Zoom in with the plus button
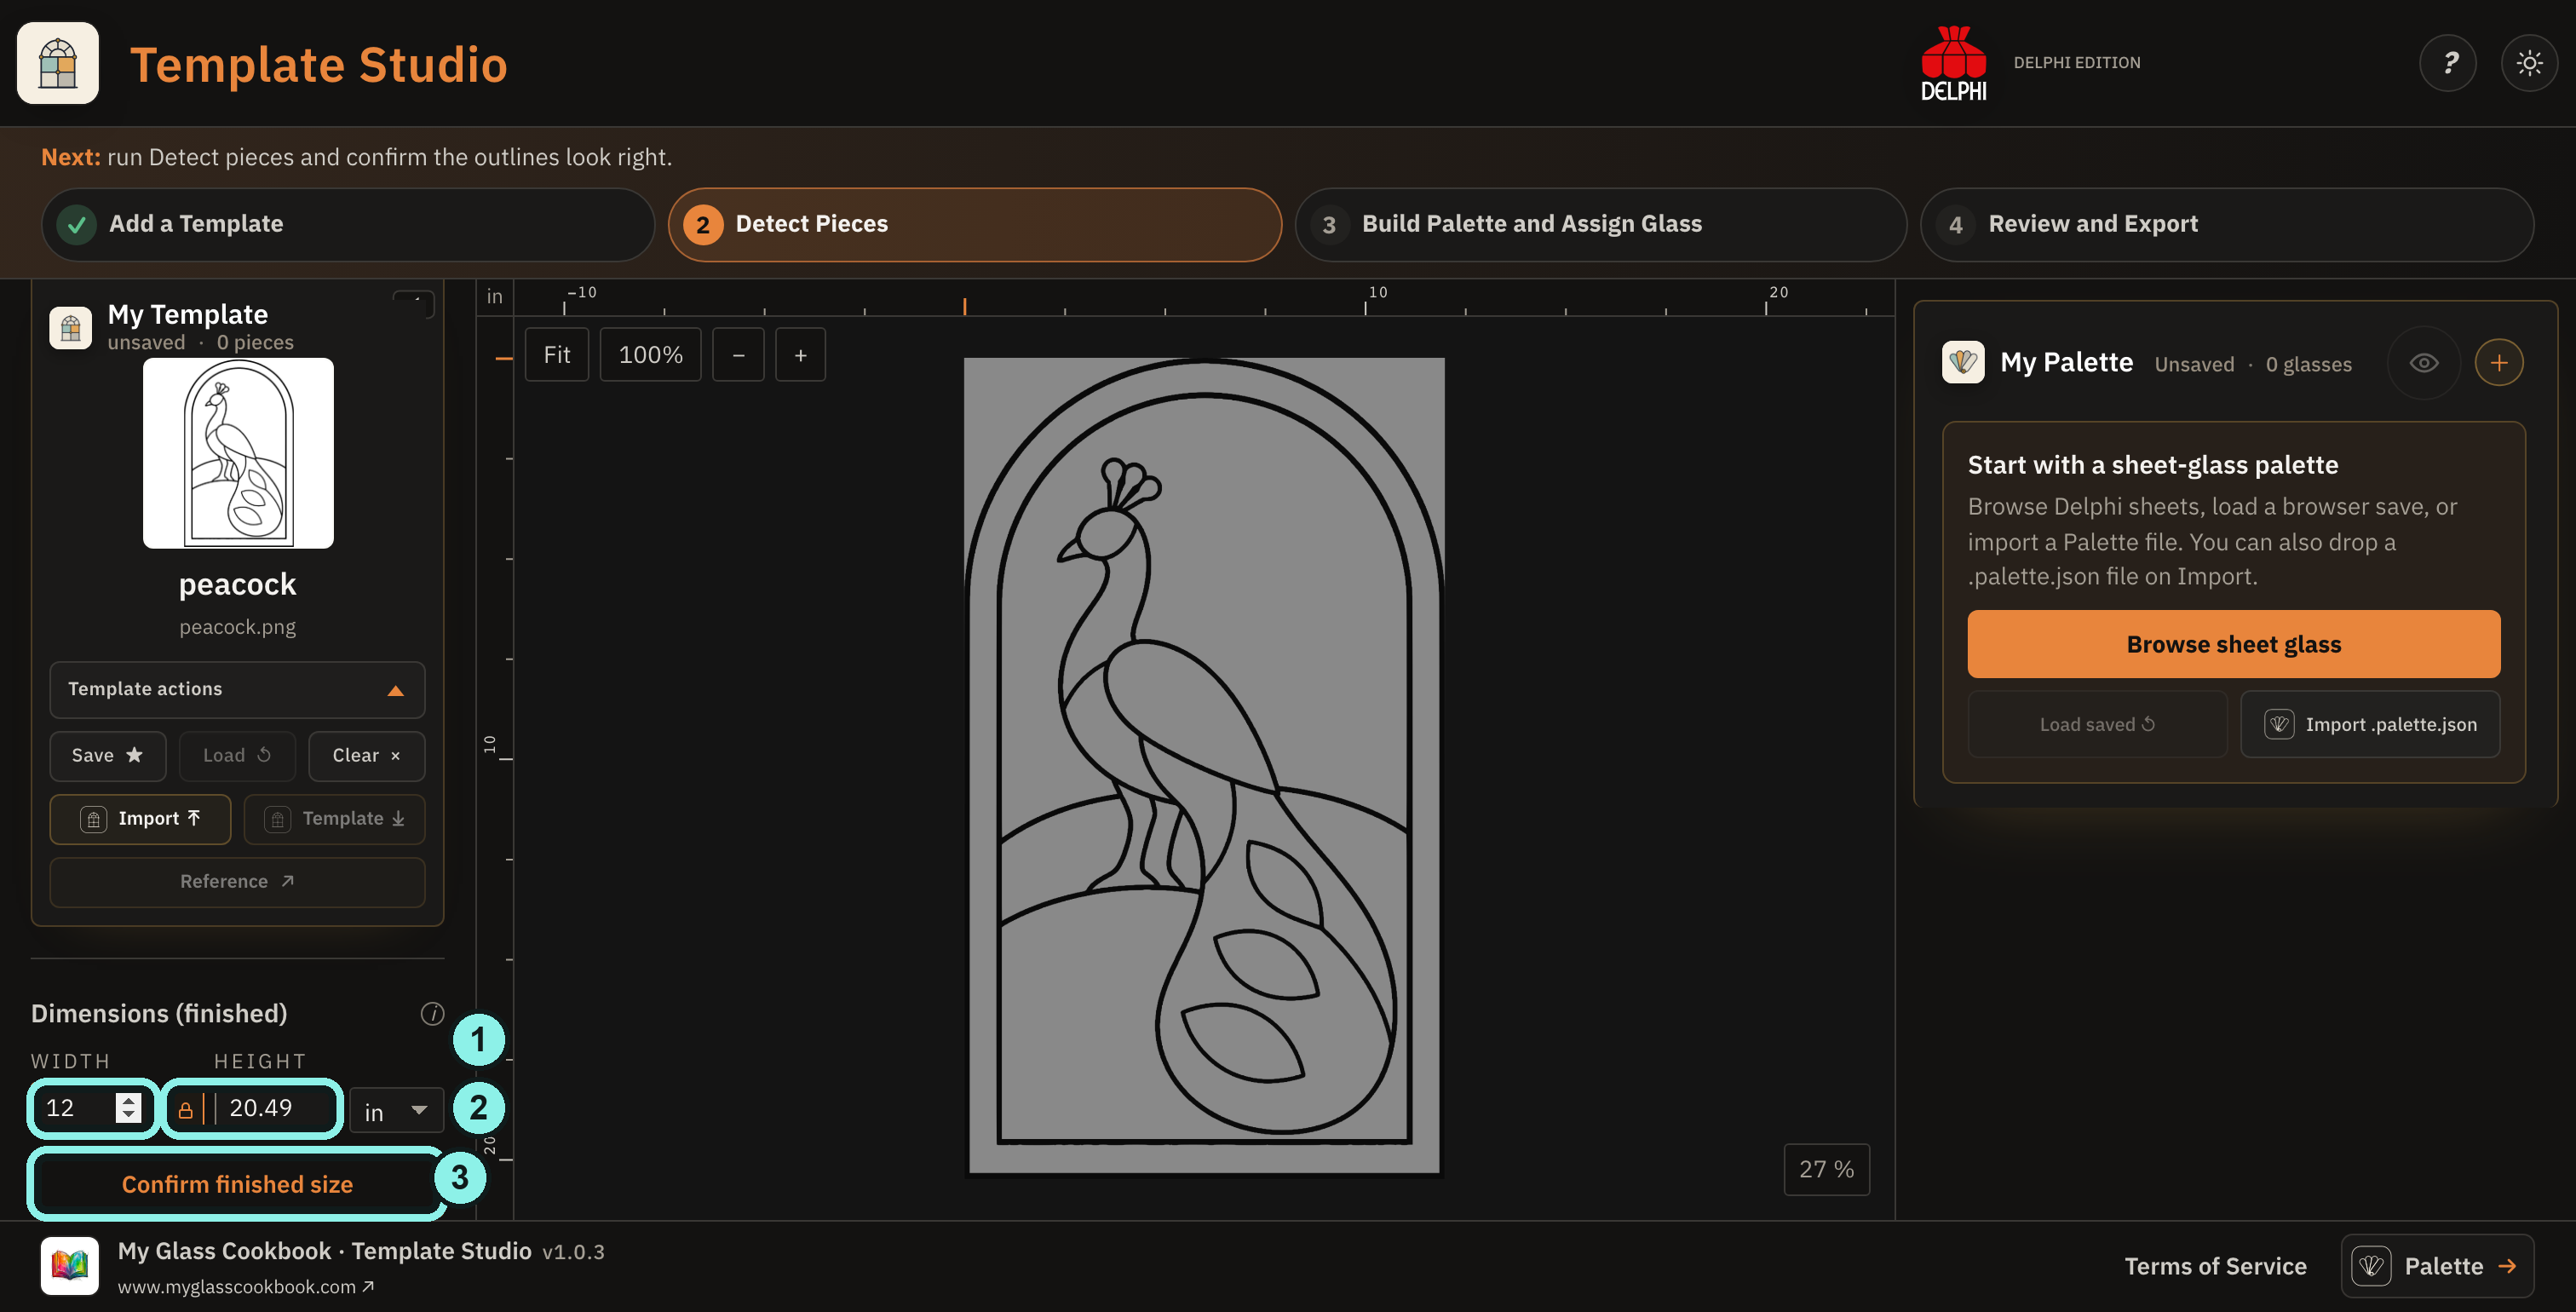The height and width of the screenshot is (1312, 2576). [800, 355]
